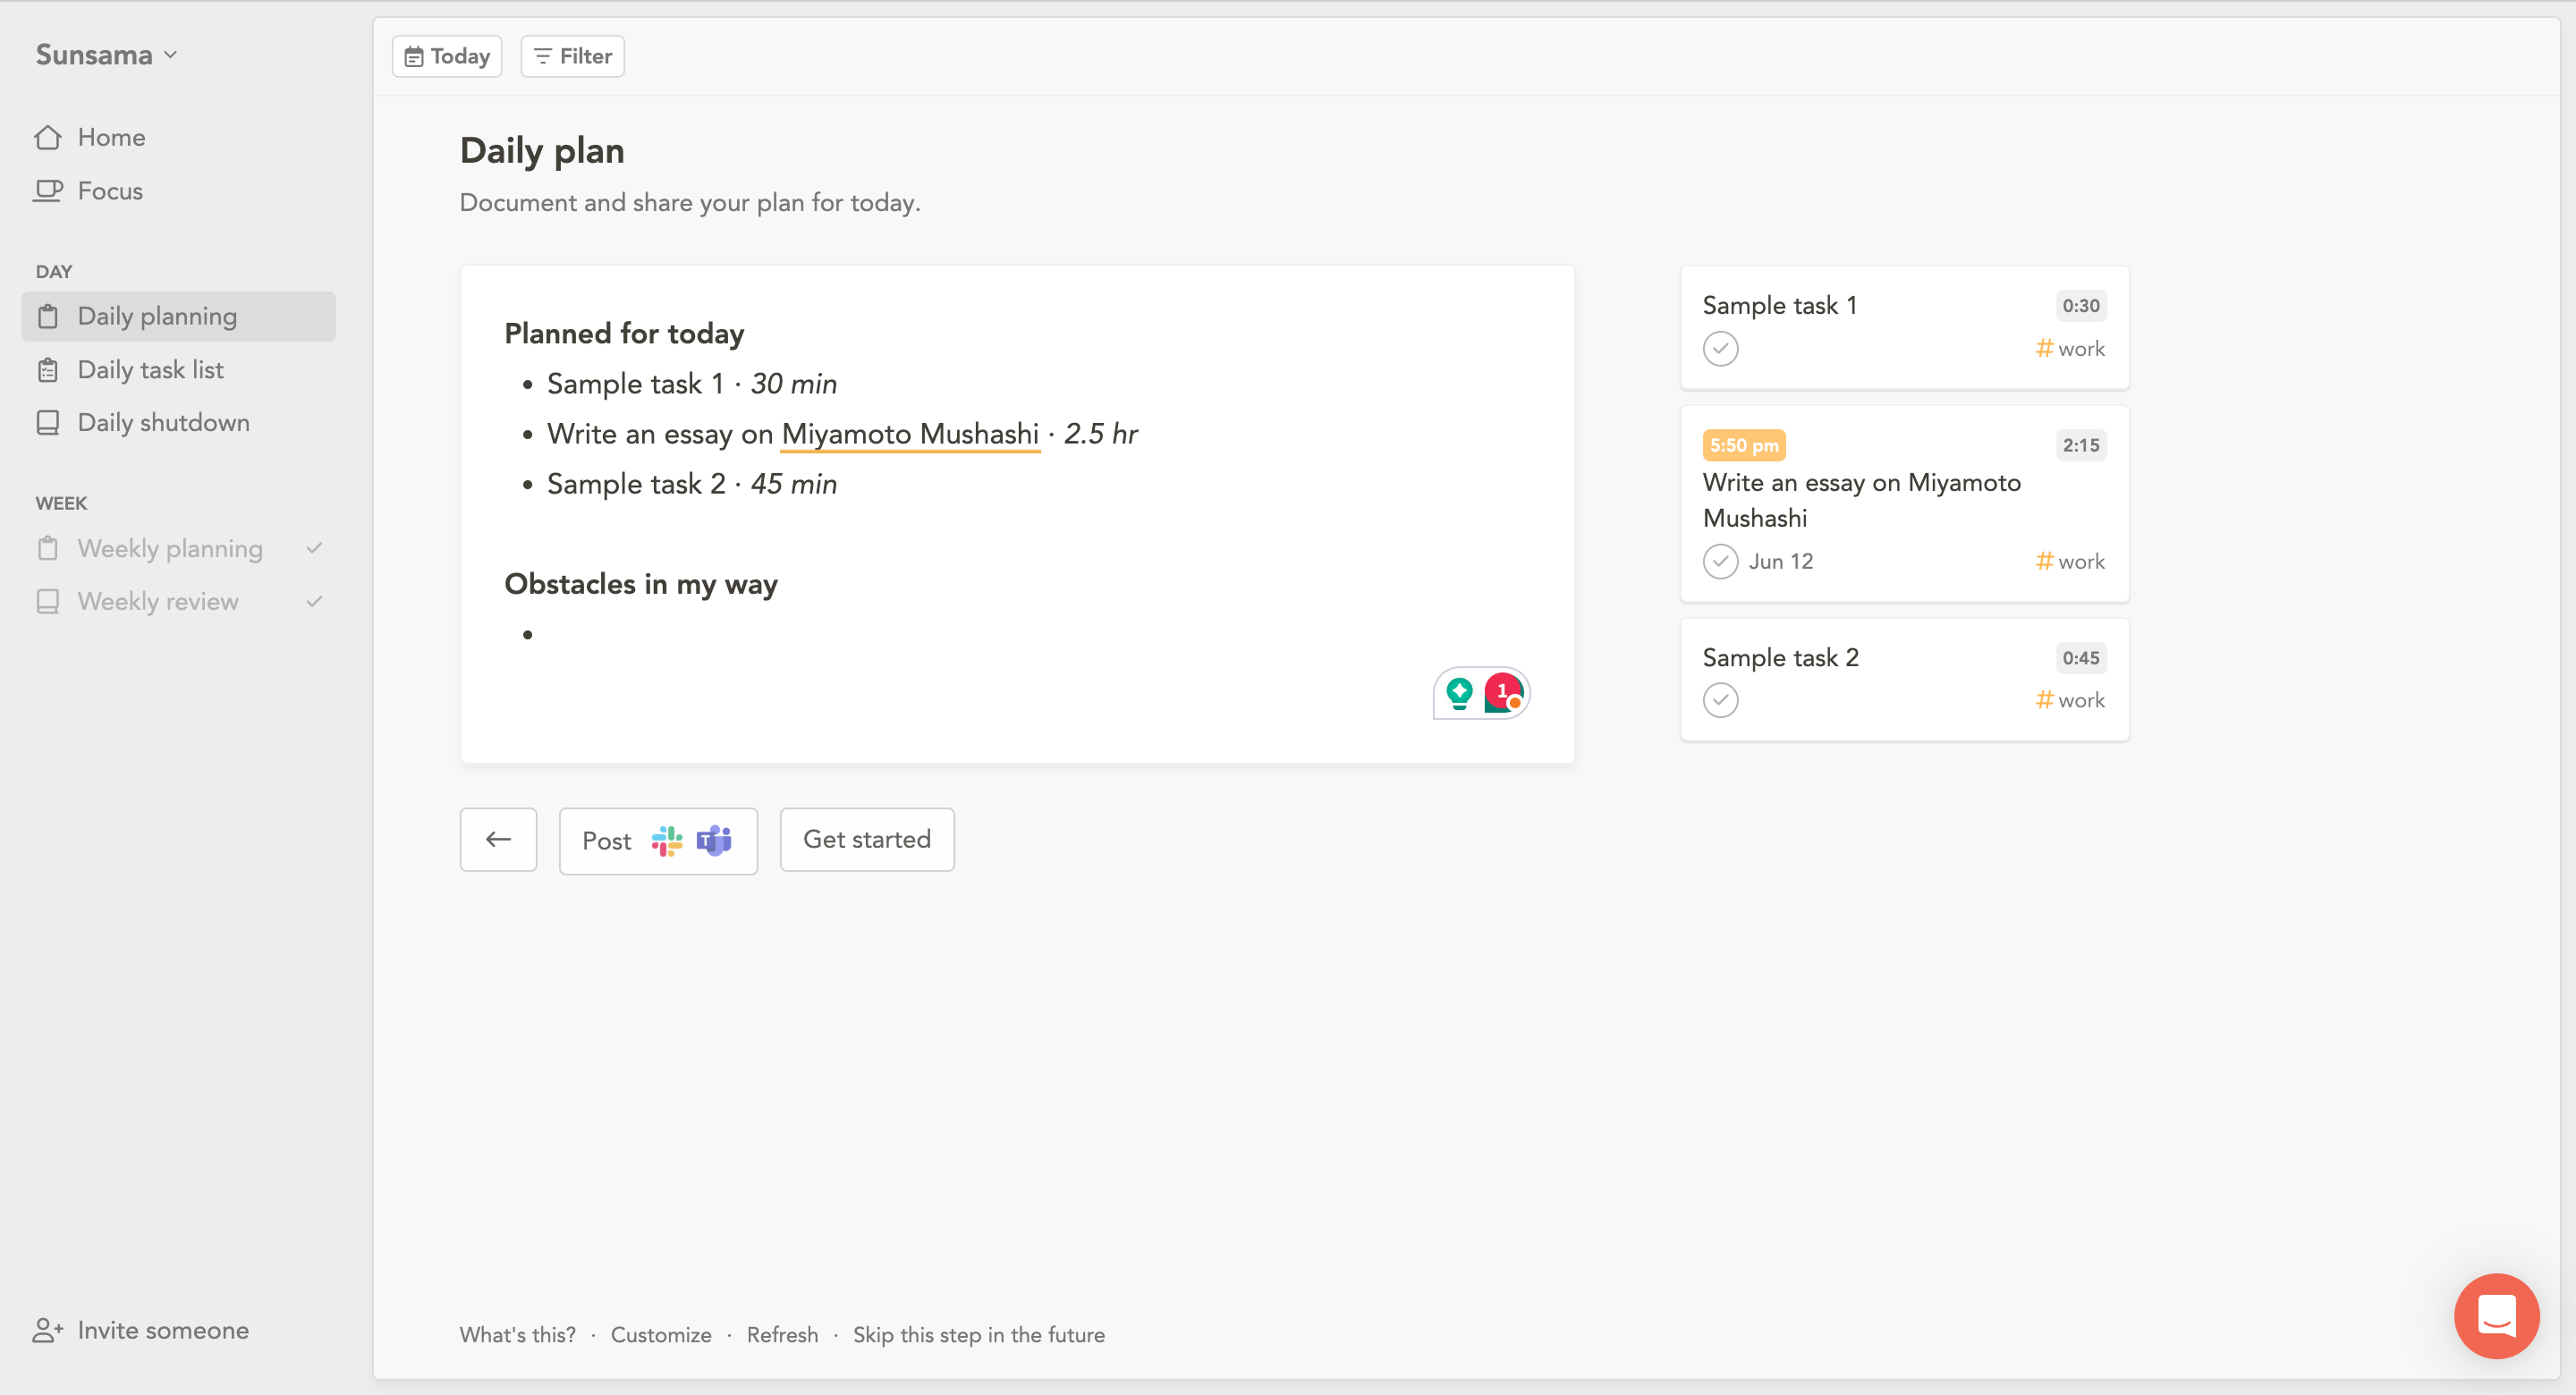Screen dimensions: 2576x1395
Task: Check off the Miyamoto Mushashi essay task
Action: coord(1720,561)
